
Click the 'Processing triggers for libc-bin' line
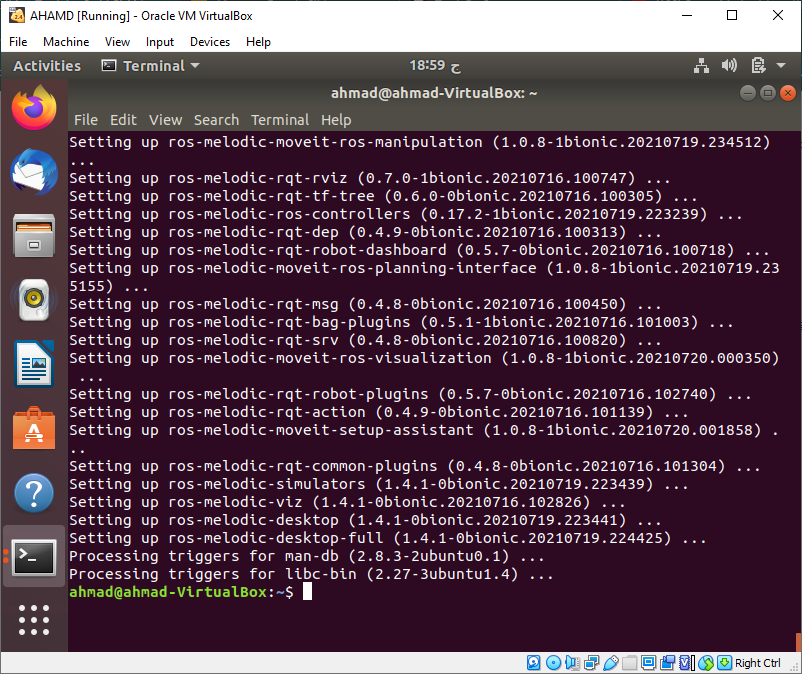click(311, 574)
